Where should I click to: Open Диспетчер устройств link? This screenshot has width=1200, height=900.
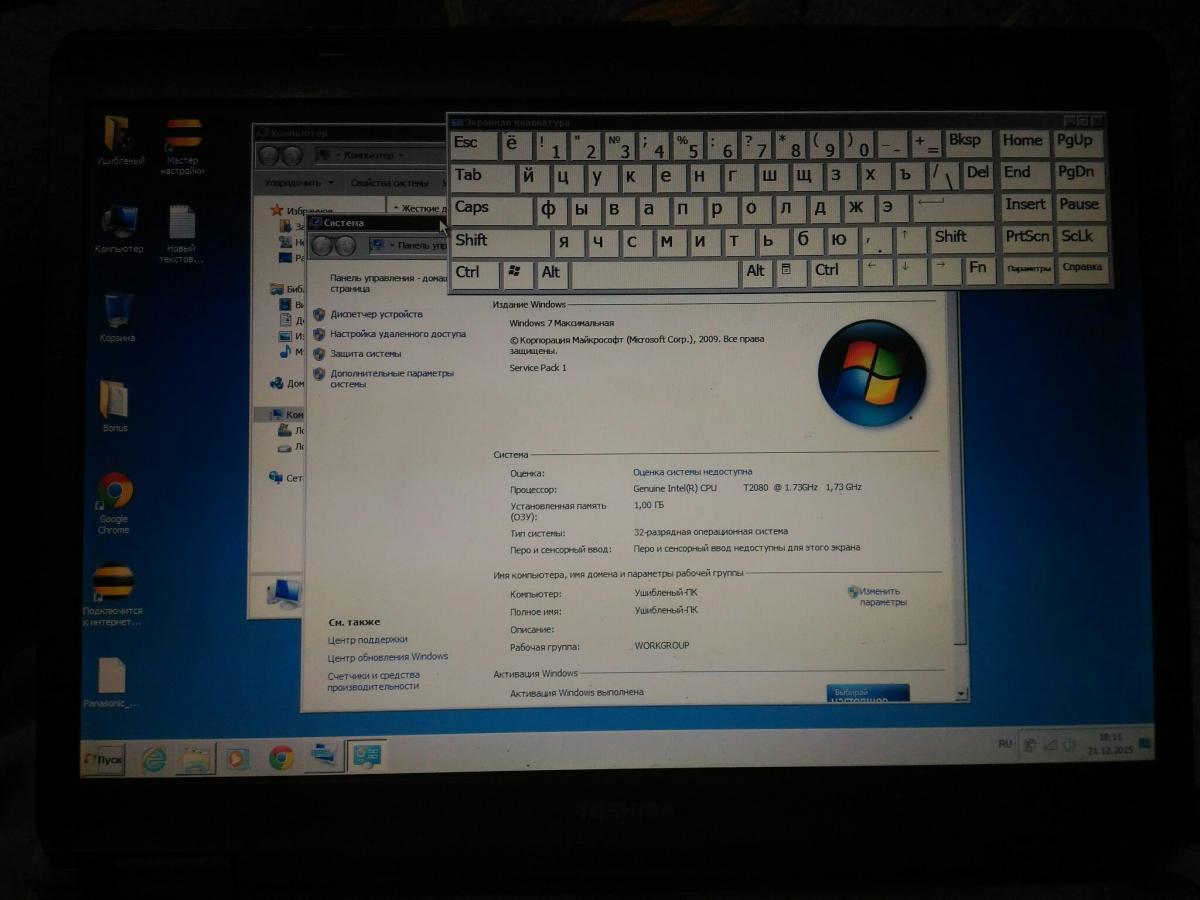pyautogui.click(x=376, y=314)
